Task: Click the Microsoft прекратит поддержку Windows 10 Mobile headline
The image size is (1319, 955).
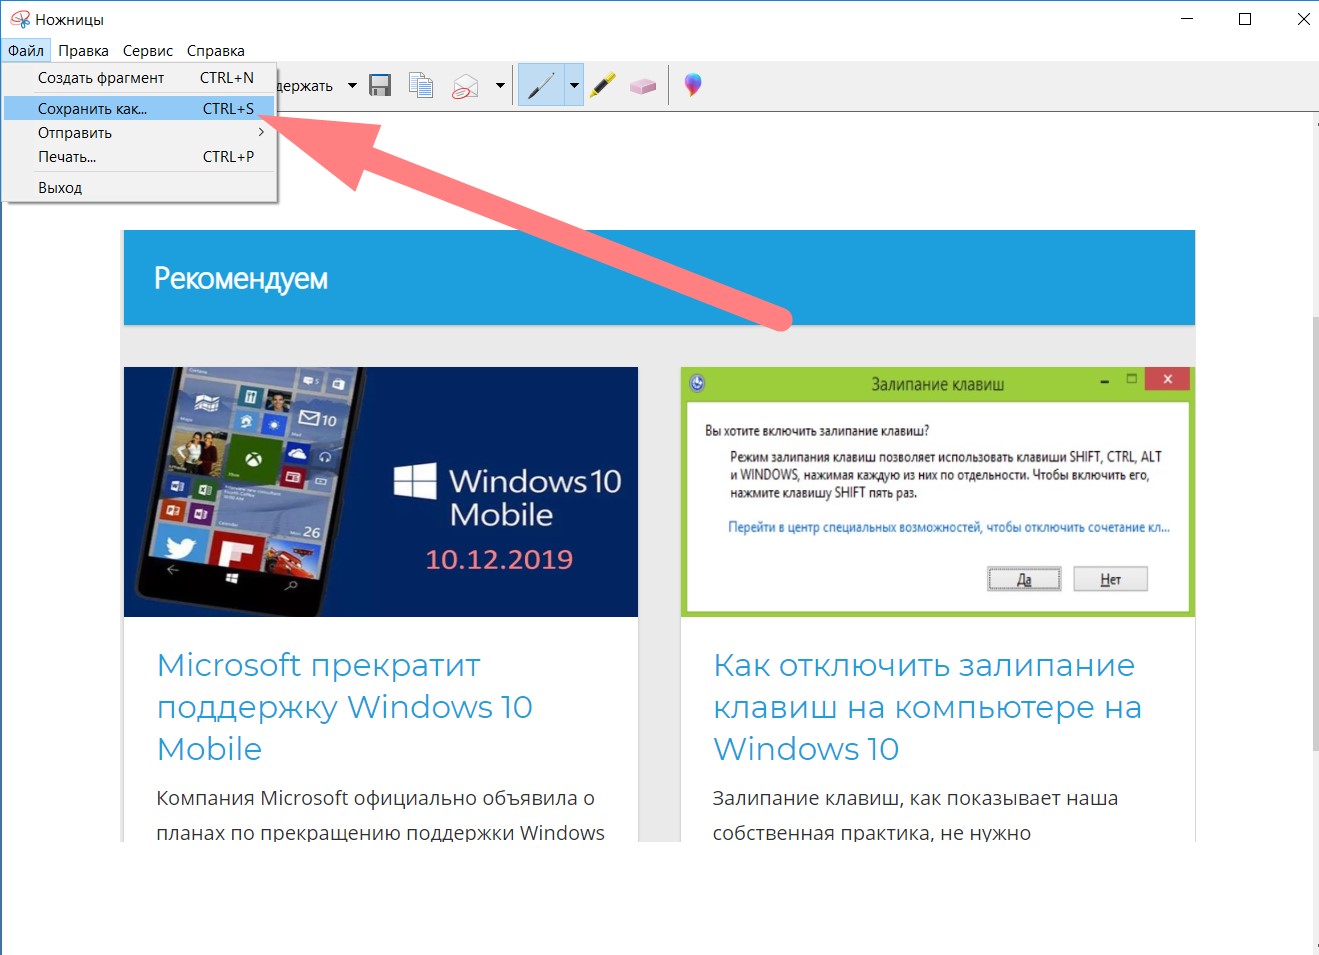Action: point(345,707)
